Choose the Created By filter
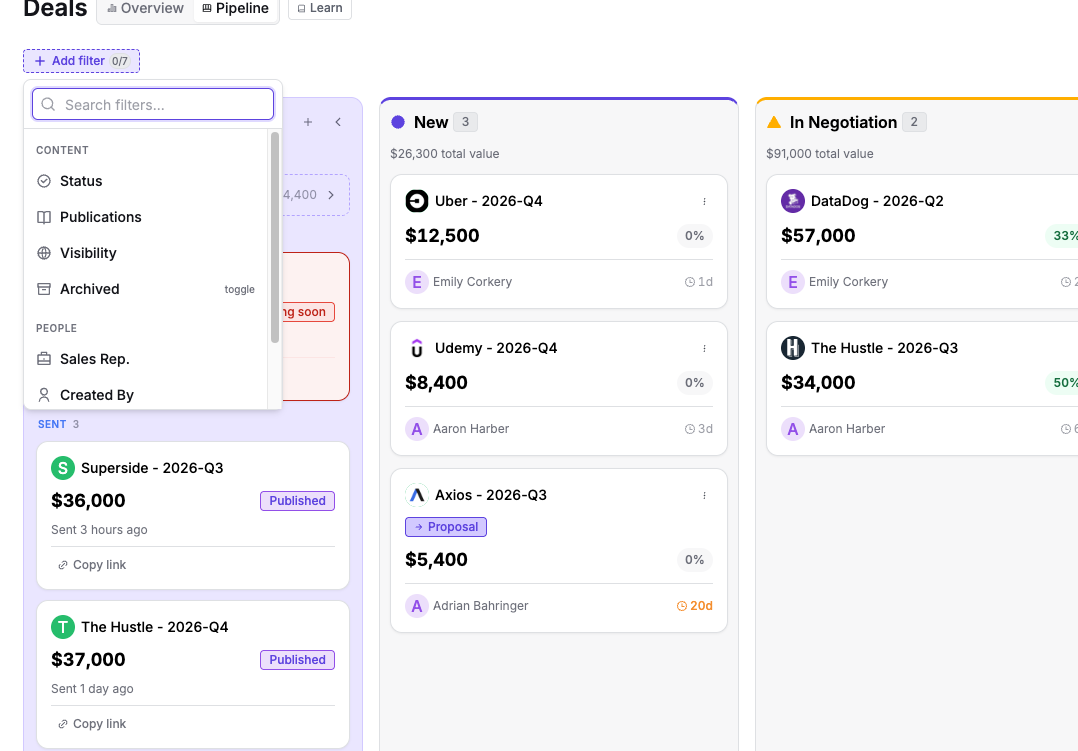This screenshot has height=751, width=1078. click(146, 395)
